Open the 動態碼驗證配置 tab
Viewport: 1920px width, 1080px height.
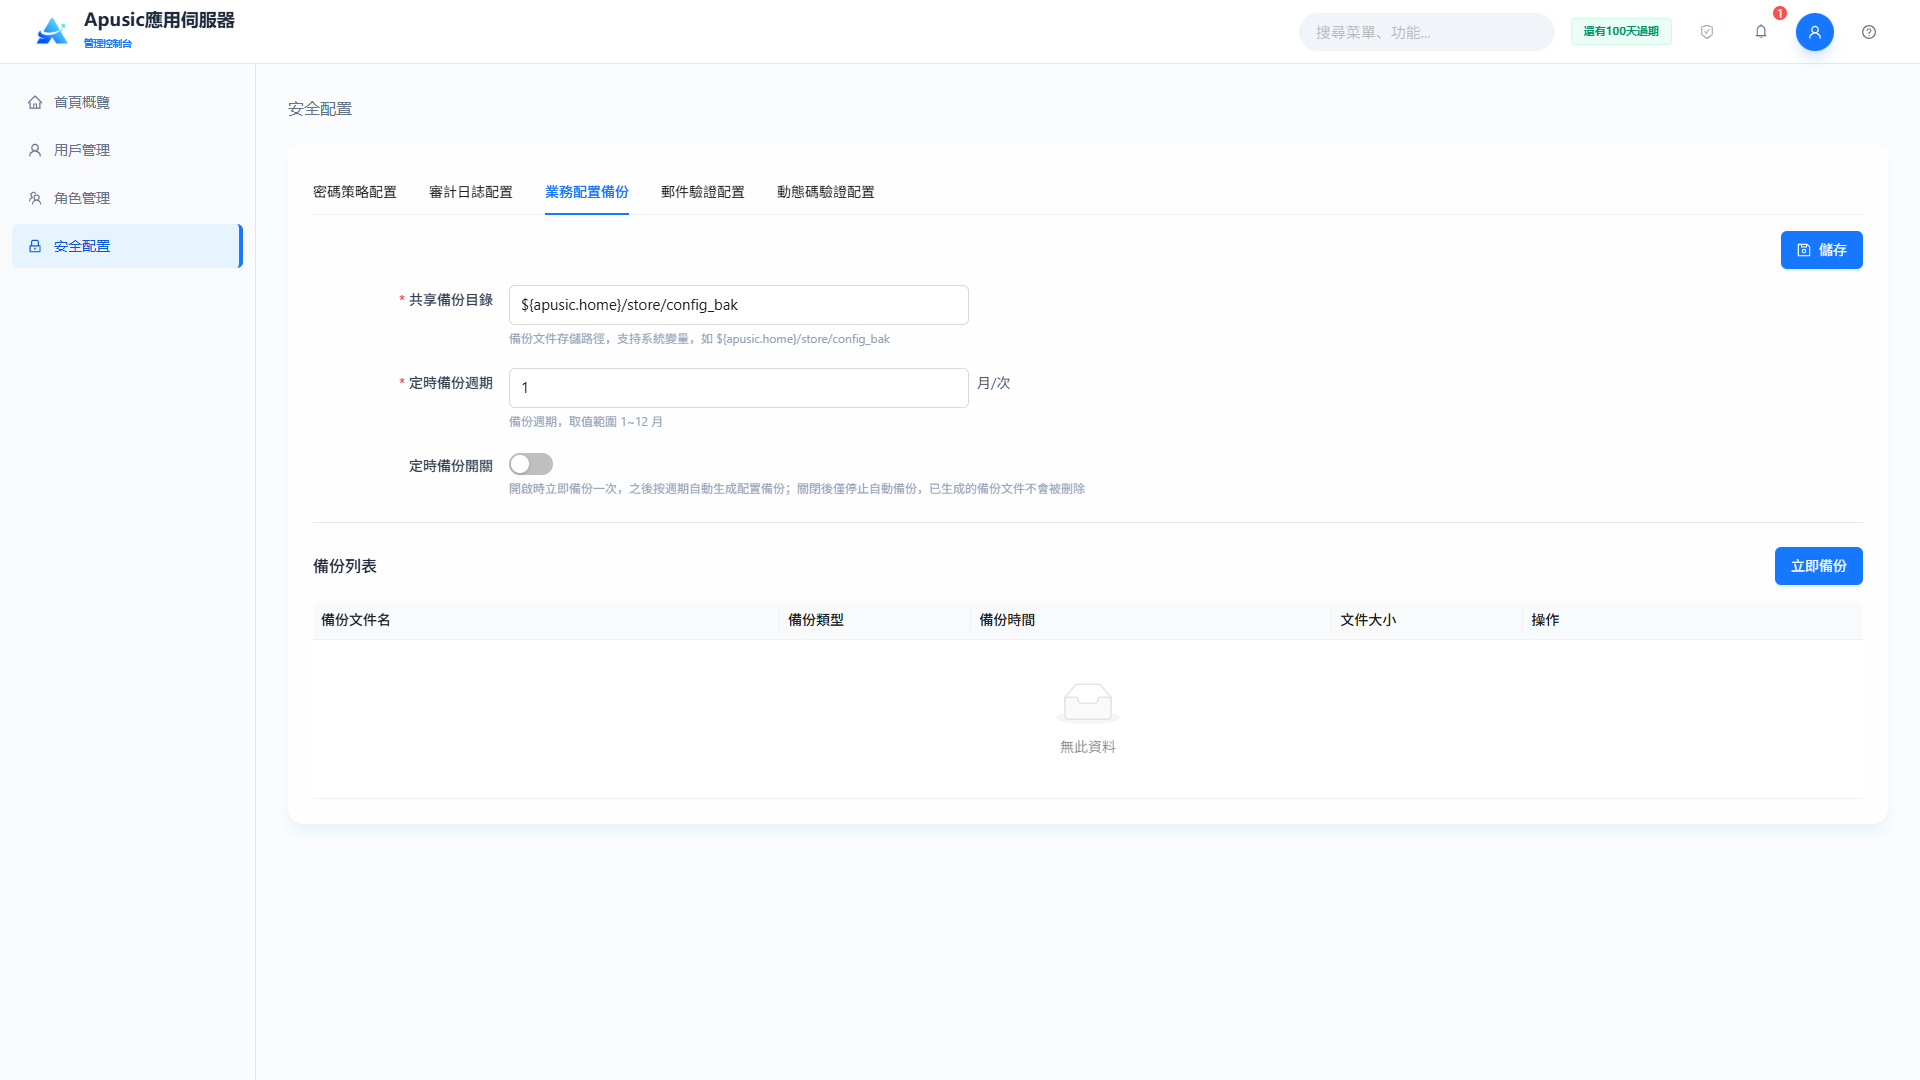coord(826,192)
